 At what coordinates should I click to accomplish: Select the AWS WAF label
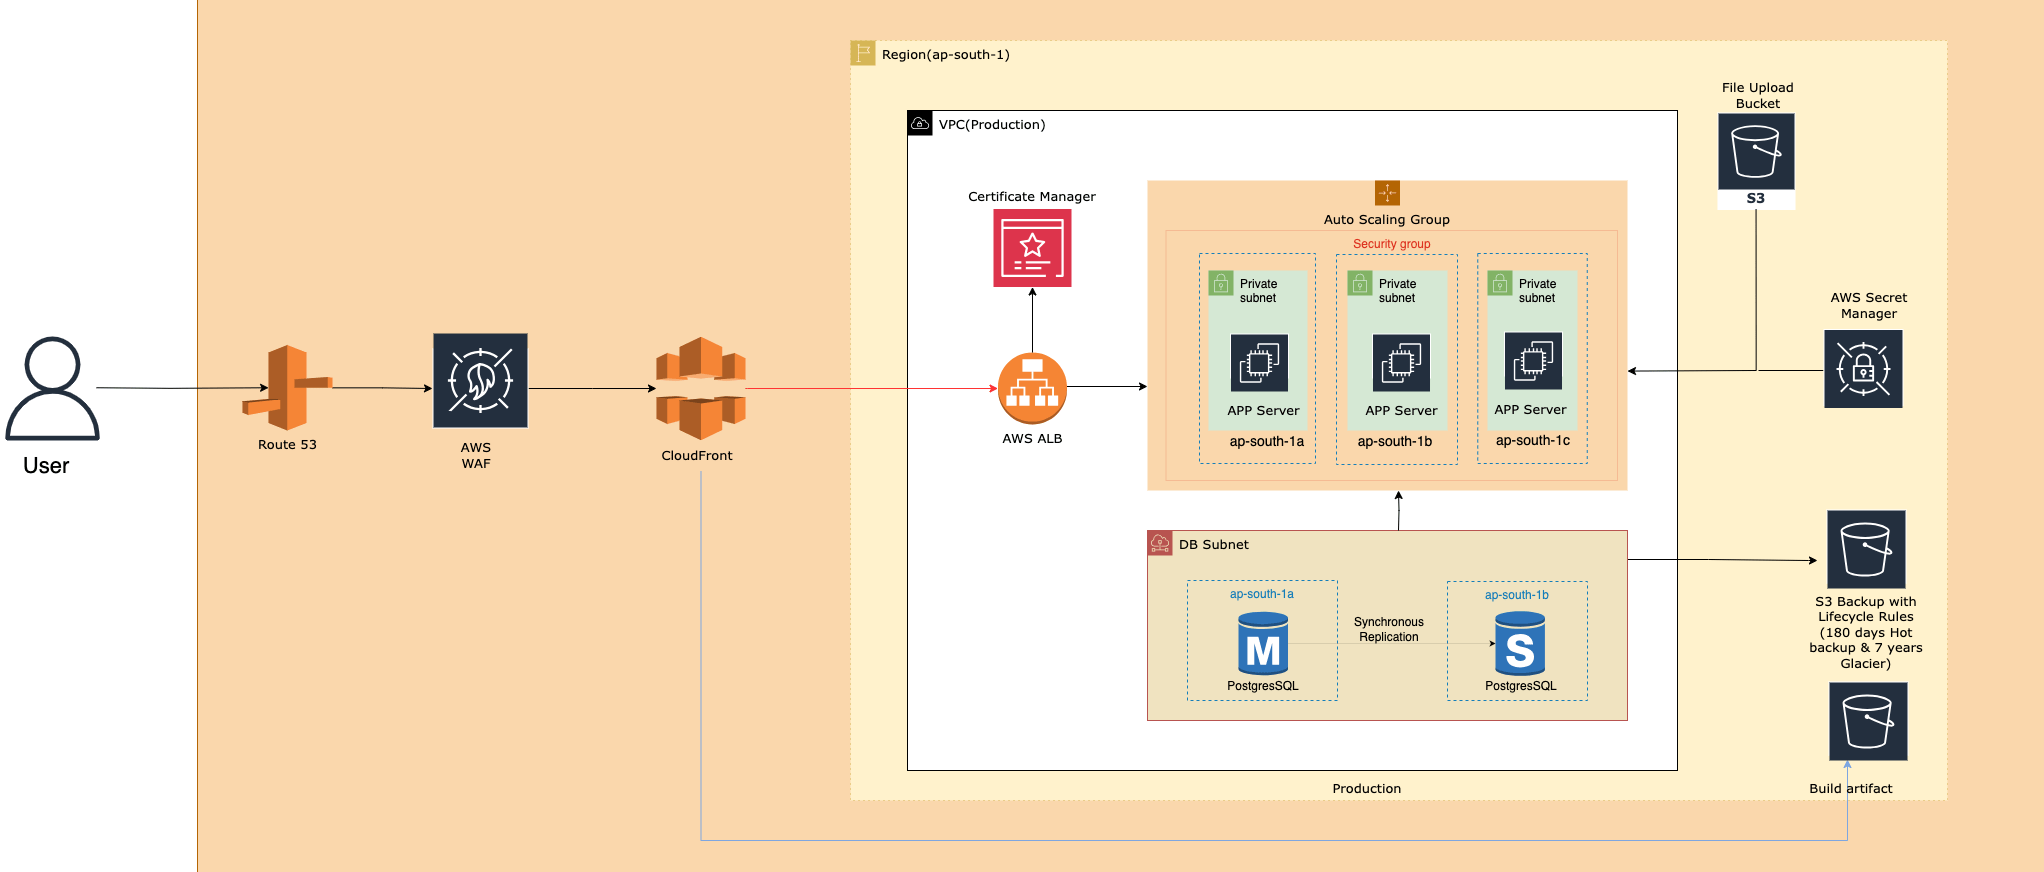pos(476,455)
